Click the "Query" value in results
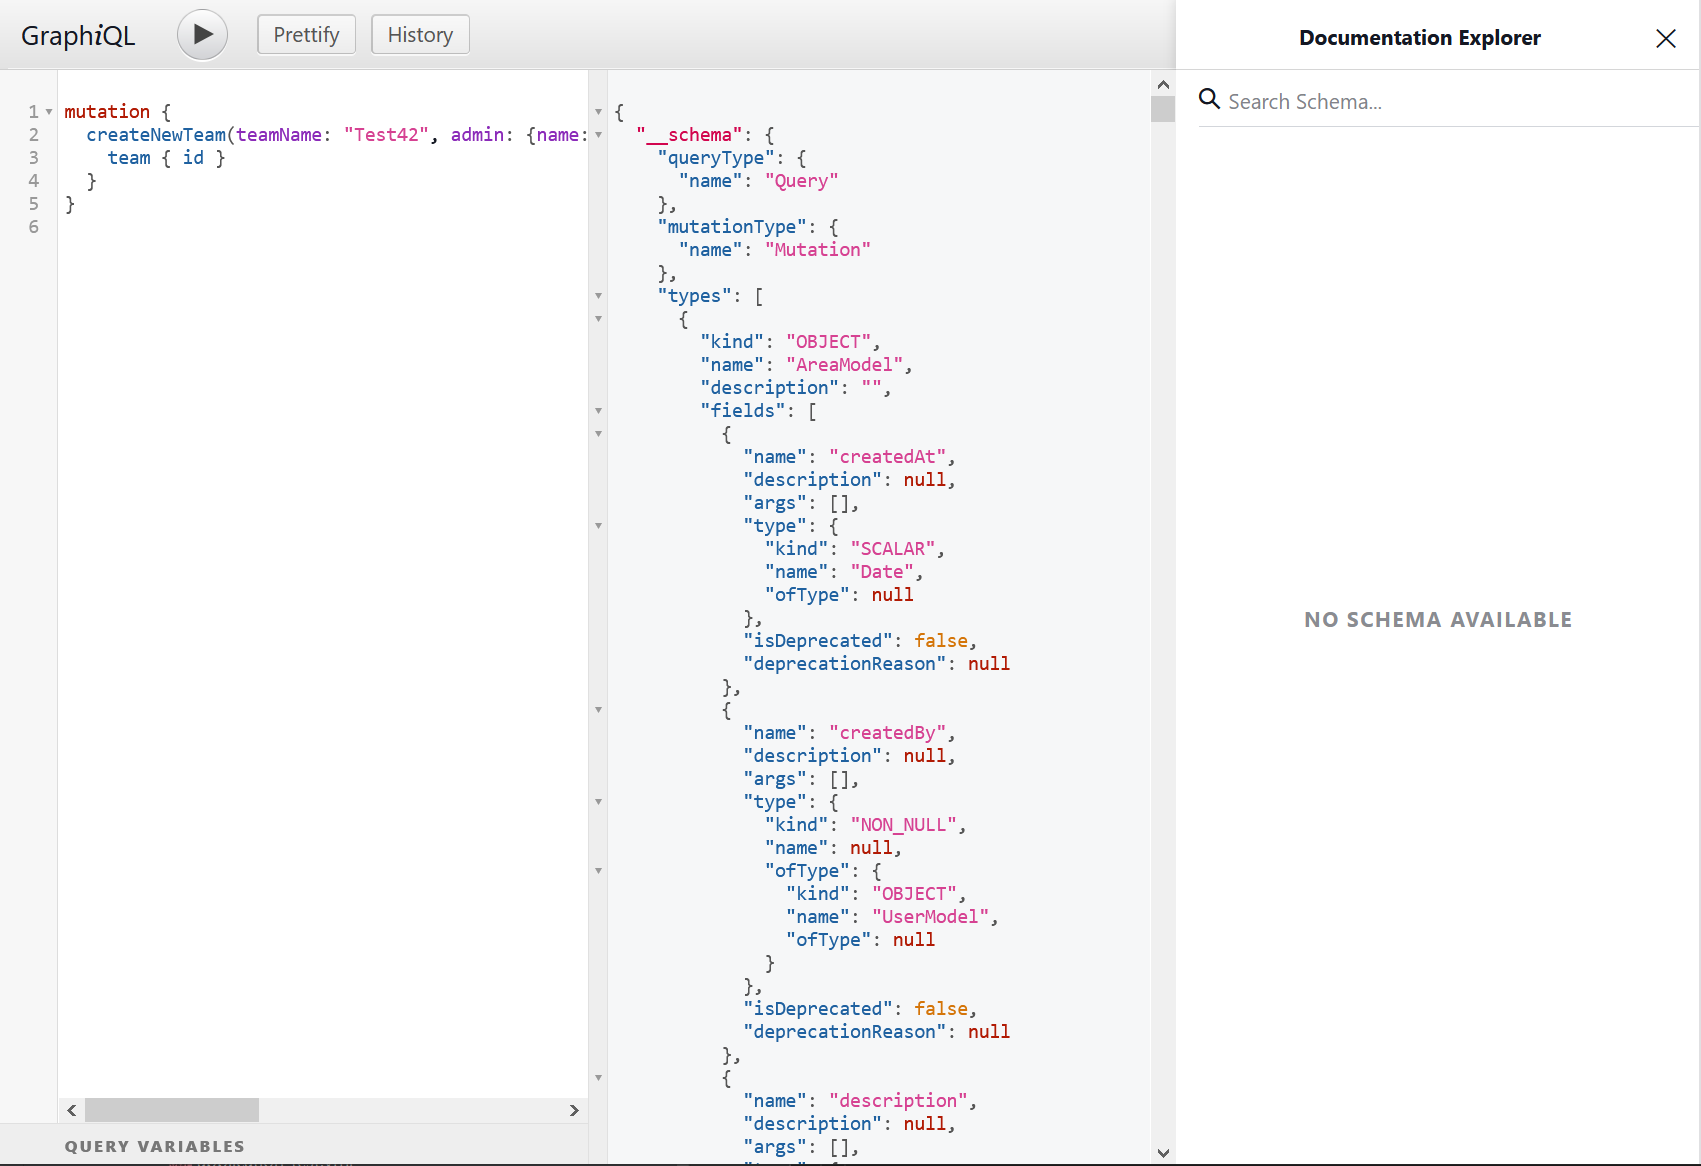Screen dimensions: 1701x1166 pos(802,181)
